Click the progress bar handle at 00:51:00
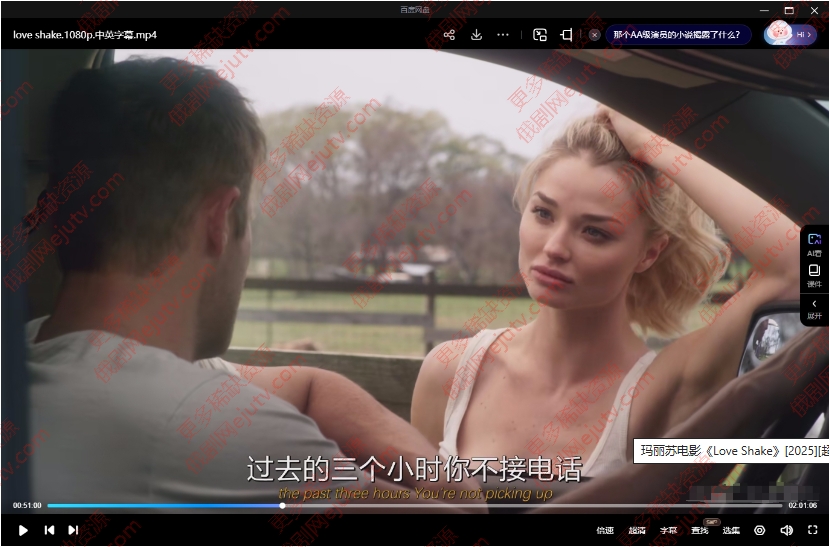 [x=282, y=506]
